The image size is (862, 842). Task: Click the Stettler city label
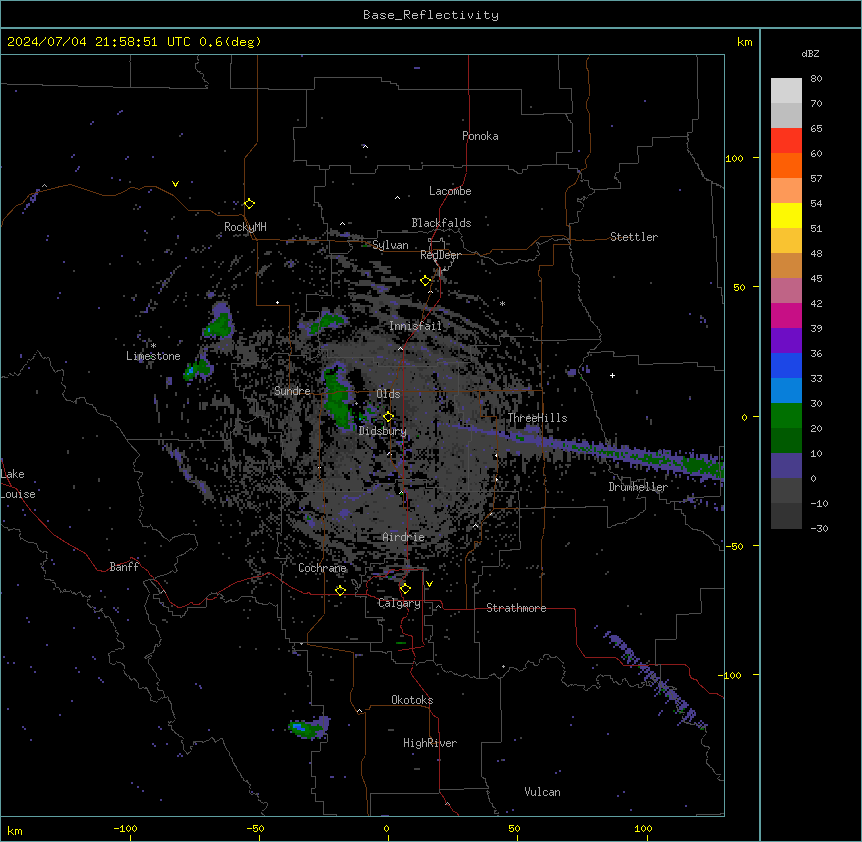[x=634, y=237]
